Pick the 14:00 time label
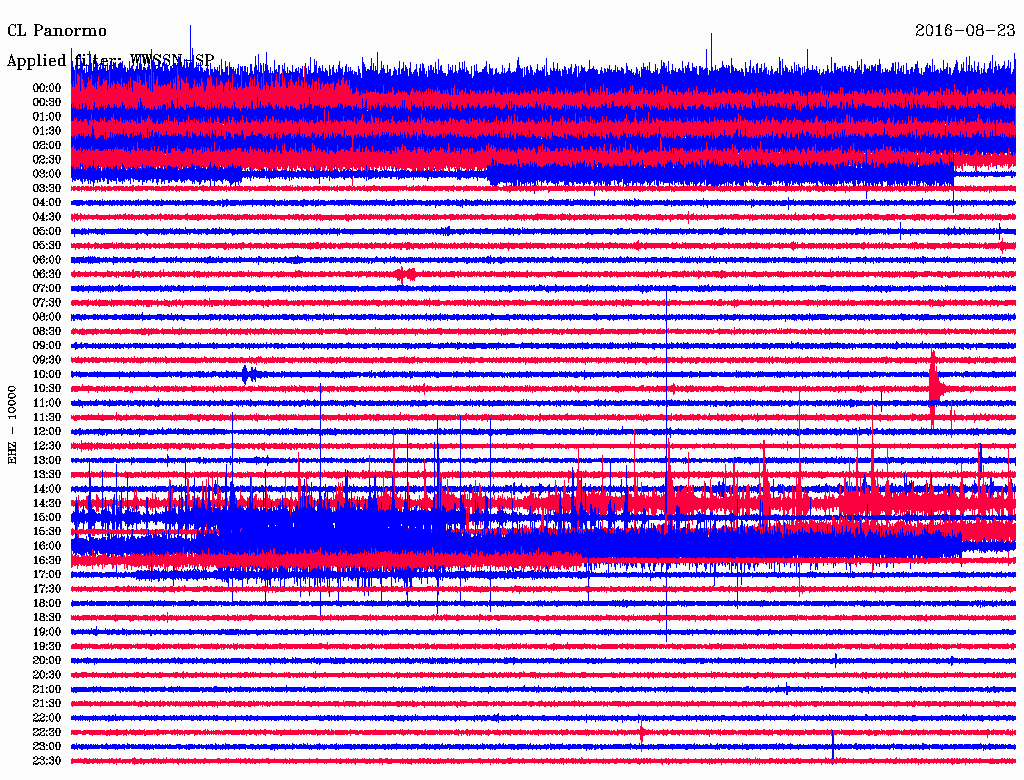The height and width of the screenshot is (780, 1024). pos(46,489)
